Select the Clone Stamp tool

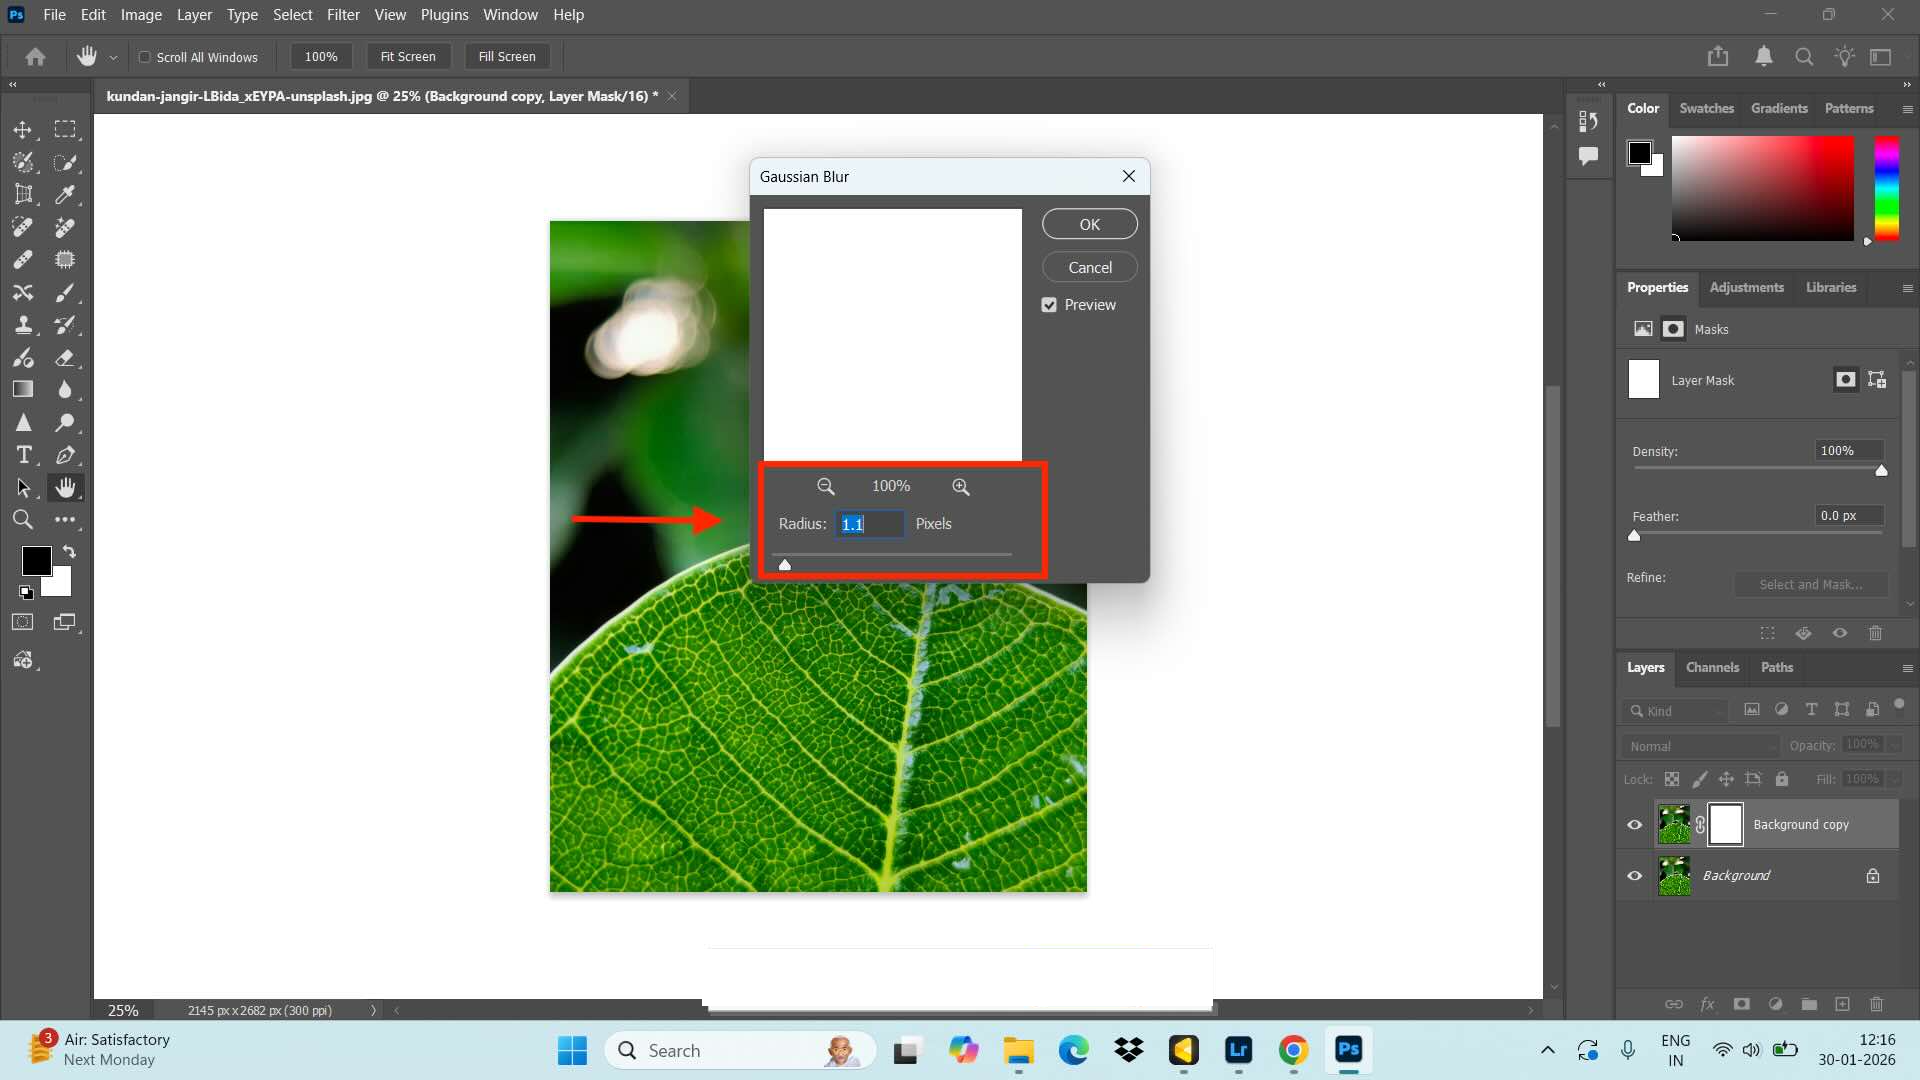23,325
